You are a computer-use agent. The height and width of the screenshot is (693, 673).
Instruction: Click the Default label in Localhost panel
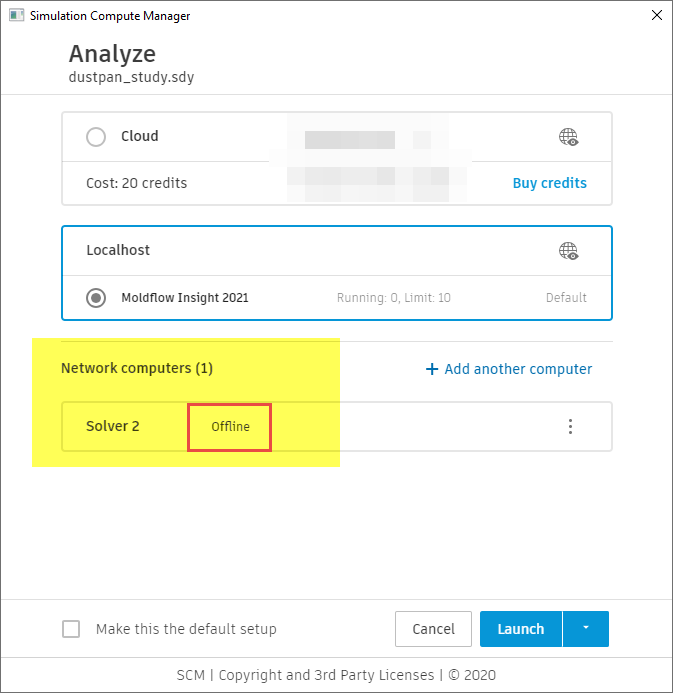tap(566, 298)
